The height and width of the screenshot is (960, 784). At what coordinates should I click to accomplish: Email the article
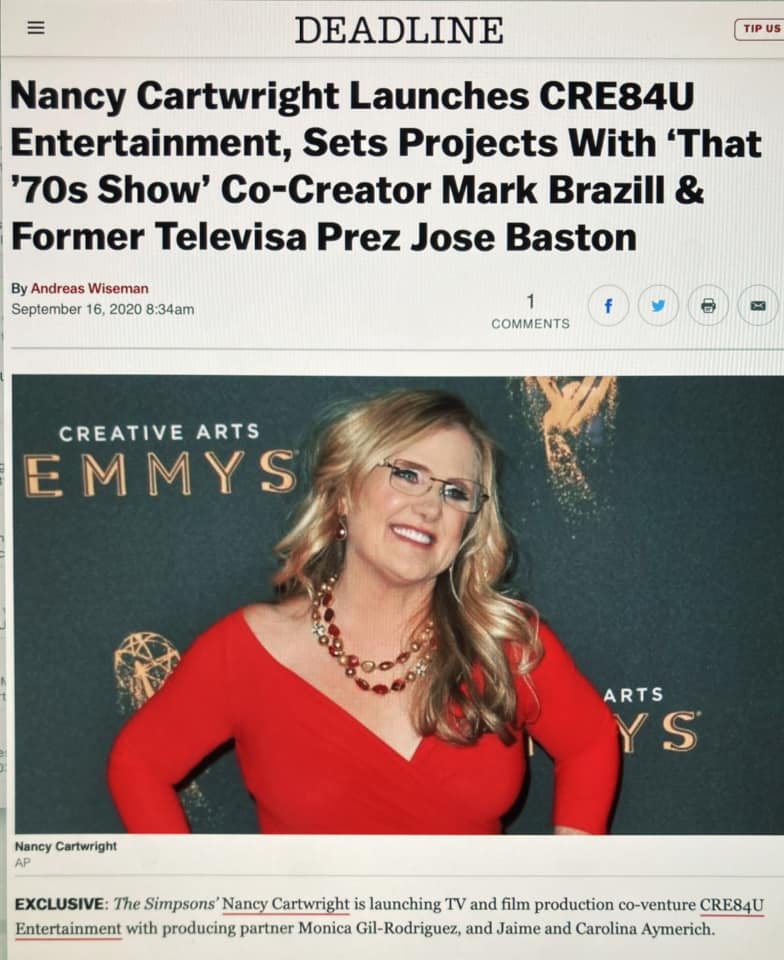758,305
